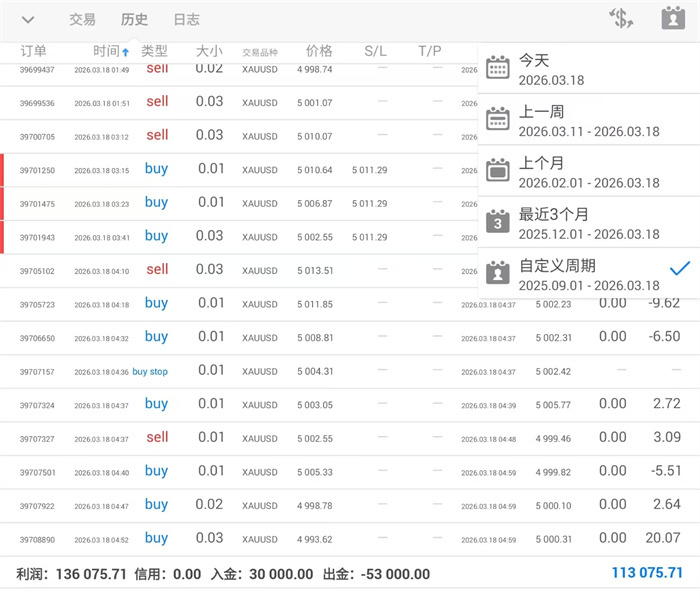The width and height of the screenshot is (700, 602).
Task: Sort by the 订单 column header
Action: 33,51
